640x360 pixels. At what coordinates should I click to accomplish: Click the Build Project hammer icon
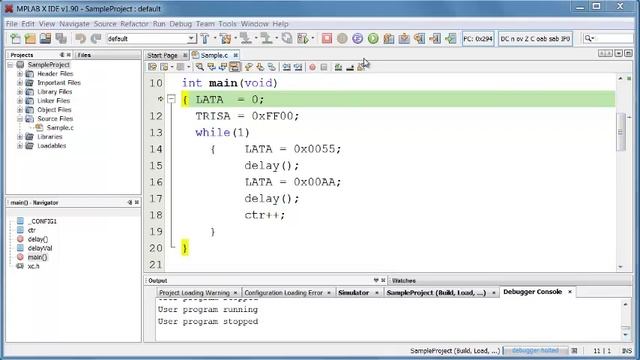click(205, 39)
